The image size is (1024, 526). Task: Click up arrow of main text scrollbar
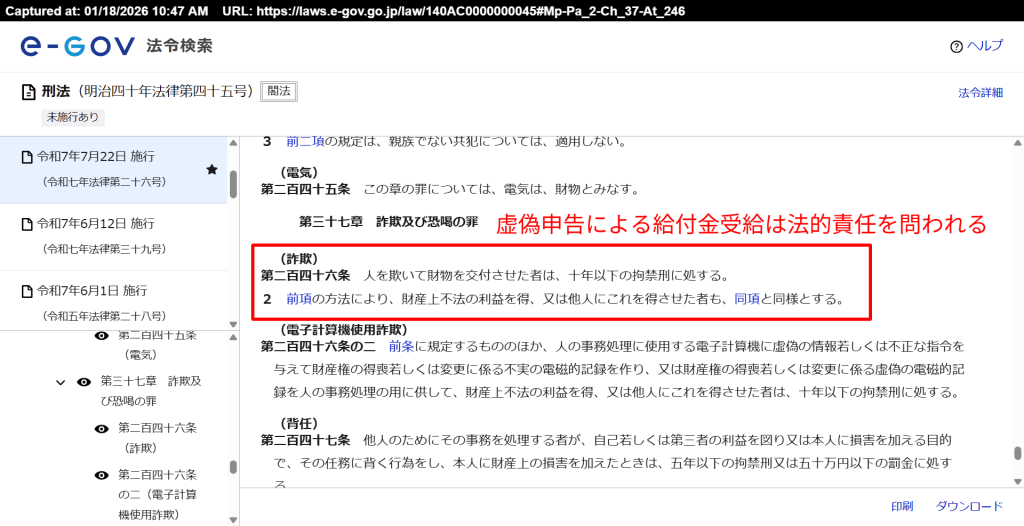(x=1017, y=142)
